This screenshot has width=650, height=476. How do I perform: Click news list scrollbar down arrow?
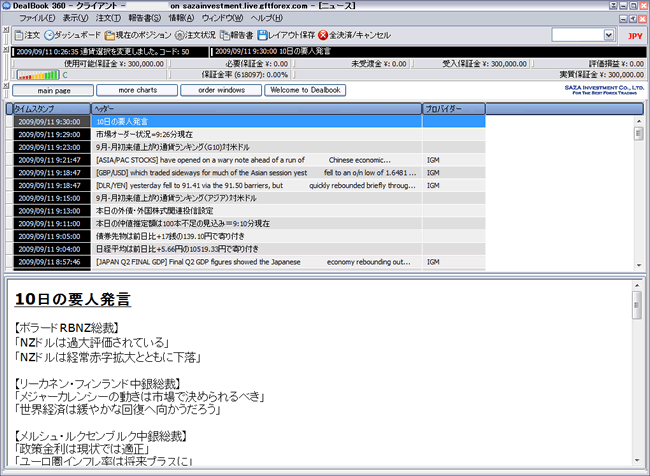[x=639, y=265]
